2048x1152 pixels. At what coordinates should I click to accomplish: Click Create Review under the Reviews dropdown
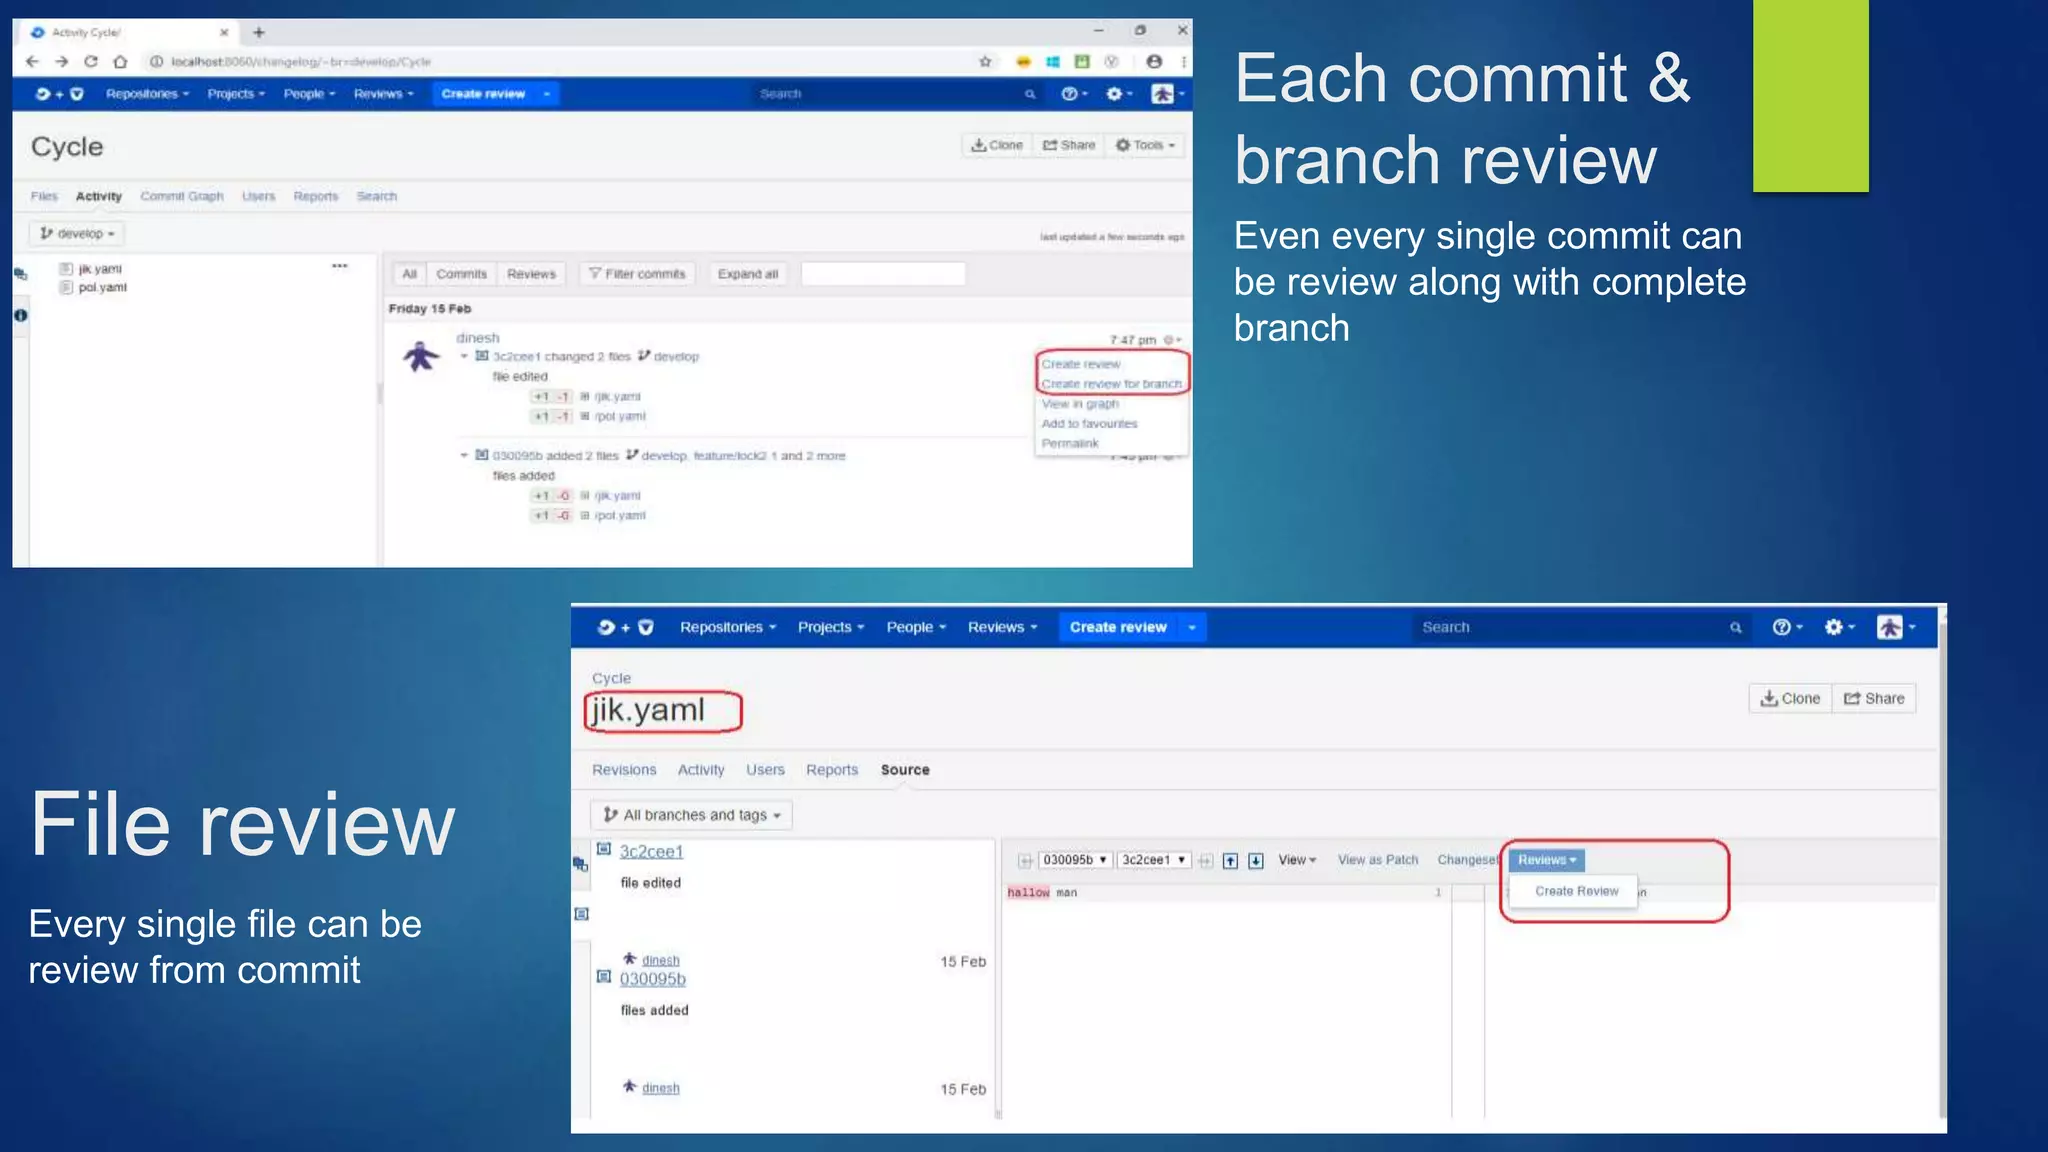[1576, 891]
